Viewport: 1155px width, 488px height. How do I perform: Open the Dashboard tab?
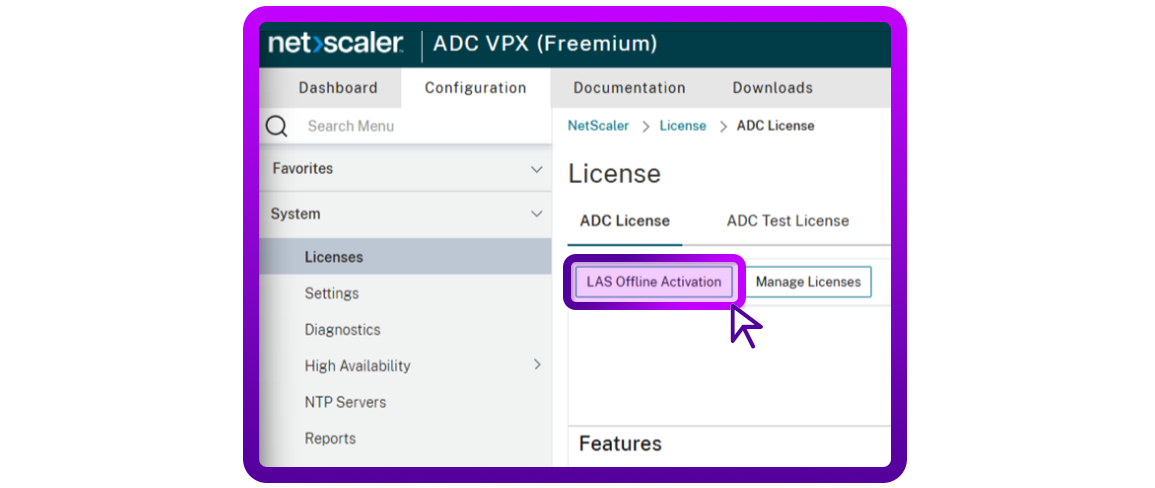(338, 88)
